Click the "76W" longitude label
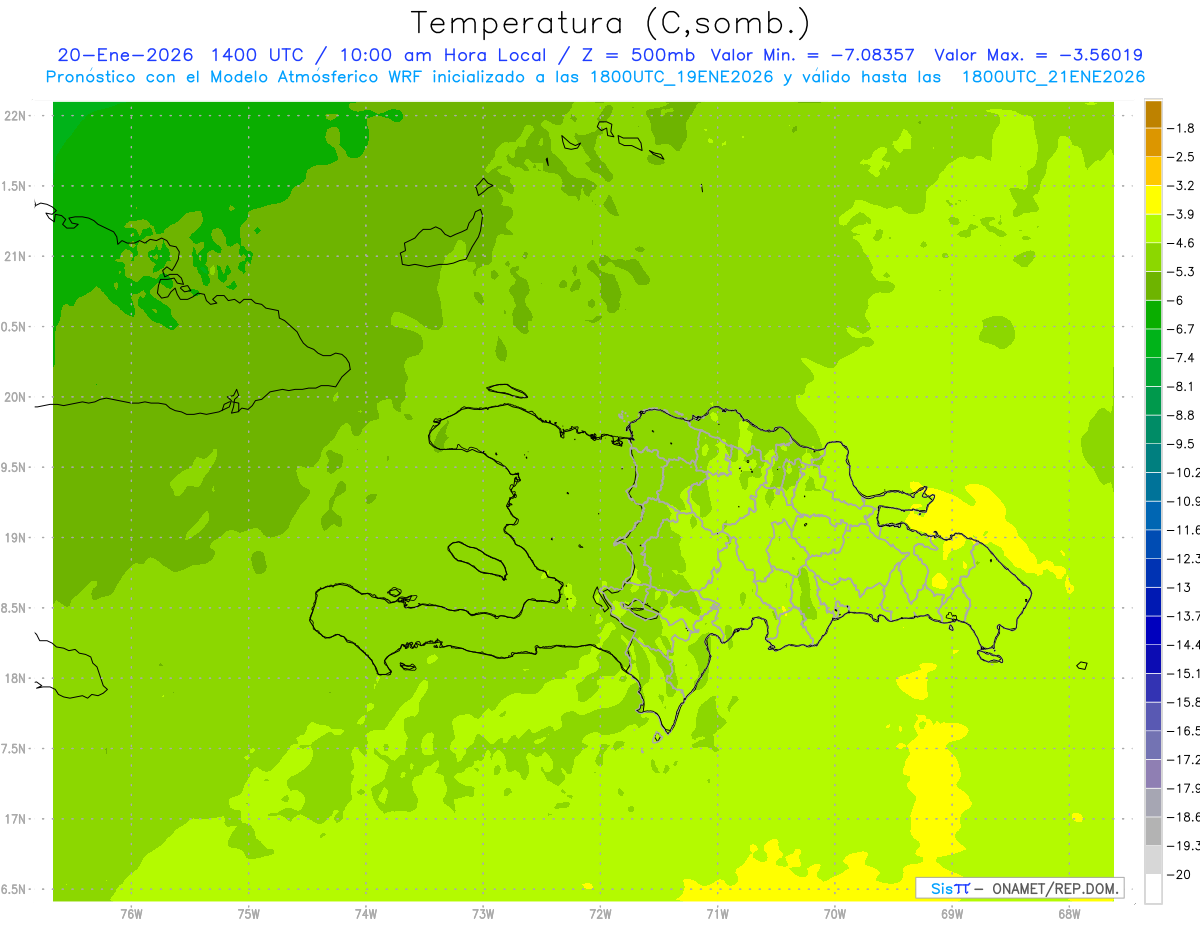The image size is (1200, 927). click(x=131, y=914)
